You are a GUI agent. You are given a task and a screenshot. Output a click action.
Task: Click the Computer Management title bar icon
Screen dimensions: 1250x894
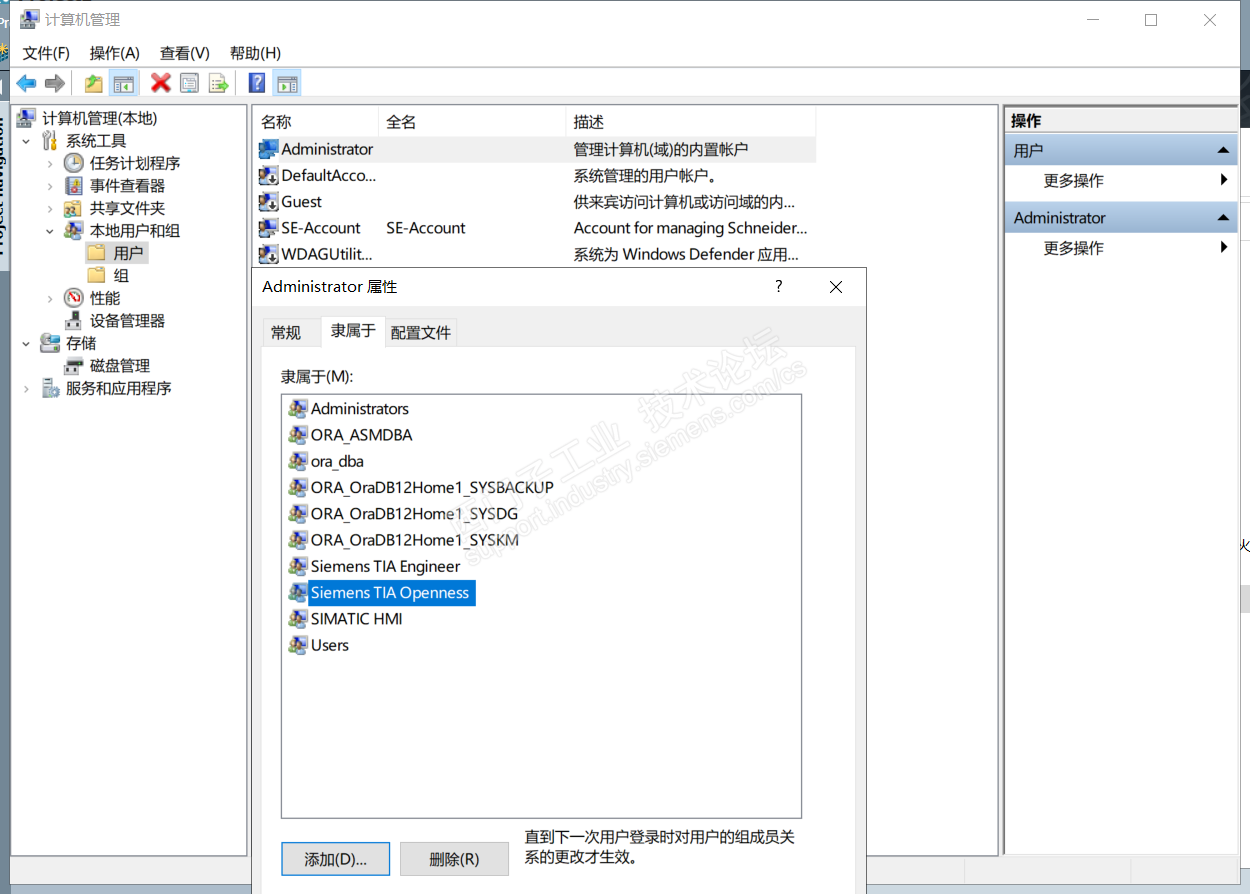point(30,19)
